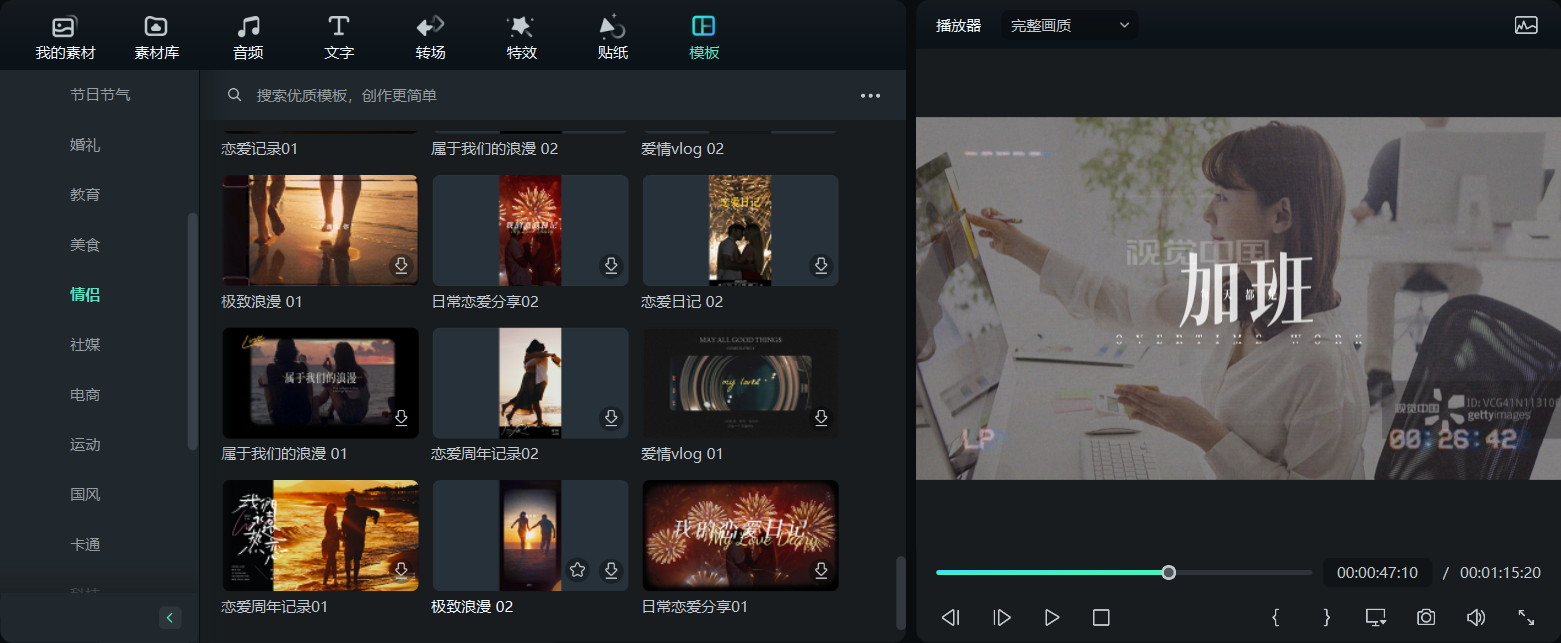Click the volume speaker icon

click(1475, 617)
